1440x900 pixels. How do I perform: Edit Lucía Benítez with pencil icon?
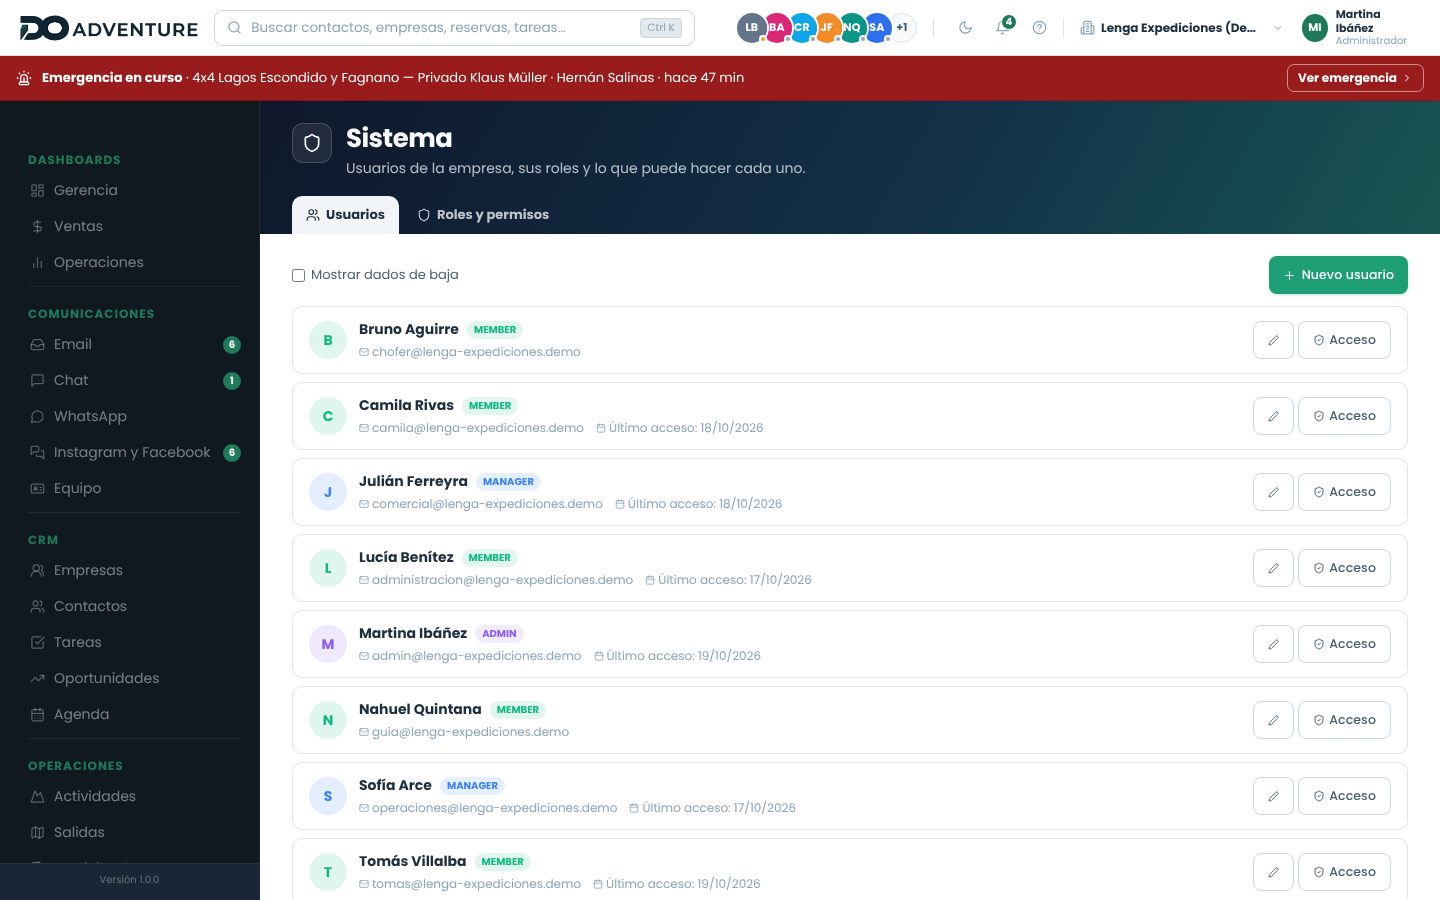coord(1273,568)
